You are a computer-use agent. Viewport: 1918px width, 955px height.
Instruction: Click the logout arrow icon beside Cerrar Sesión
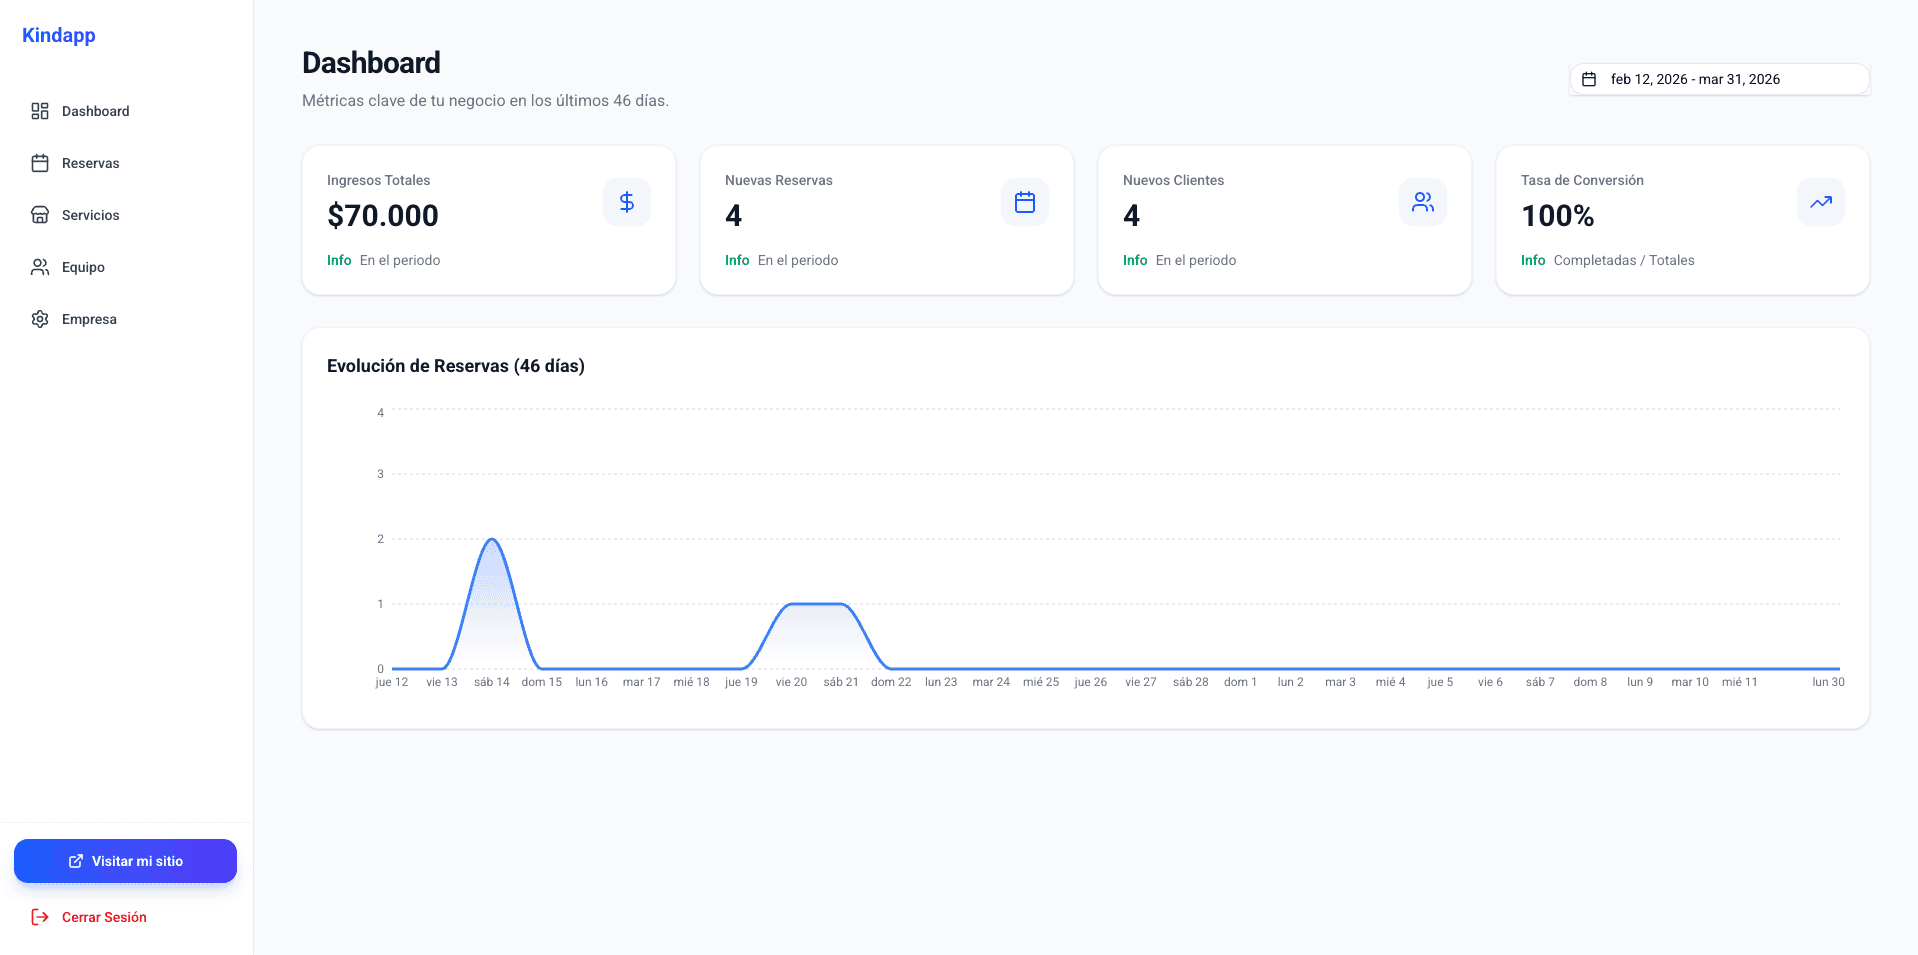tap(39, 917)
